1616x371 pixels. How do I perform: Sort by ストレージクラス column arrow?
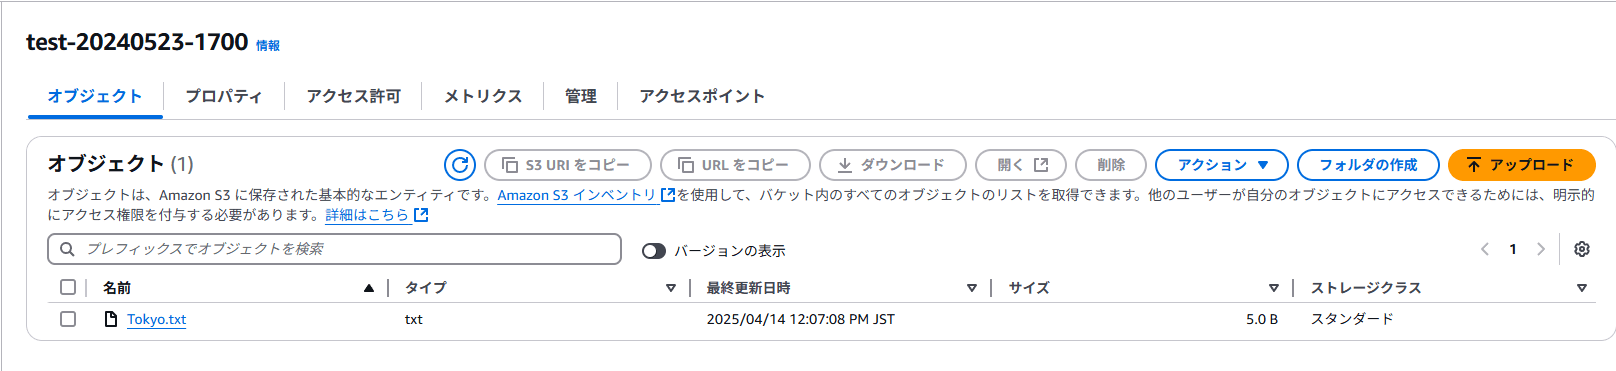[x=1581, y=288]
